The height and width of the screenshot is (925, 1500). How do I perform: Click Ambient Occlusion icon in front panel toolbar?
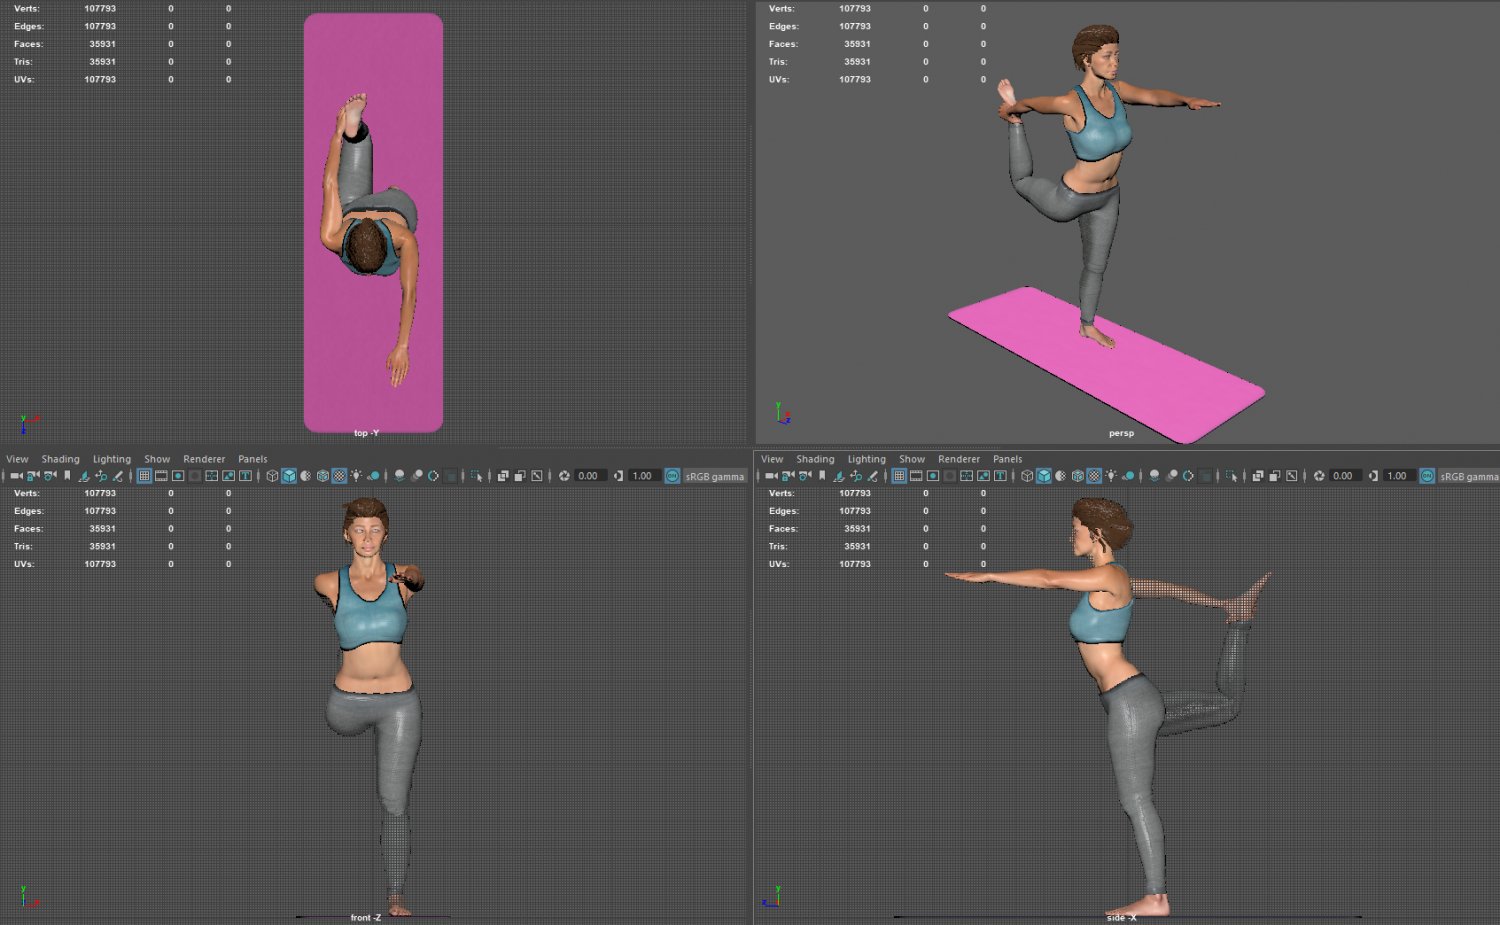coord(400,476)
